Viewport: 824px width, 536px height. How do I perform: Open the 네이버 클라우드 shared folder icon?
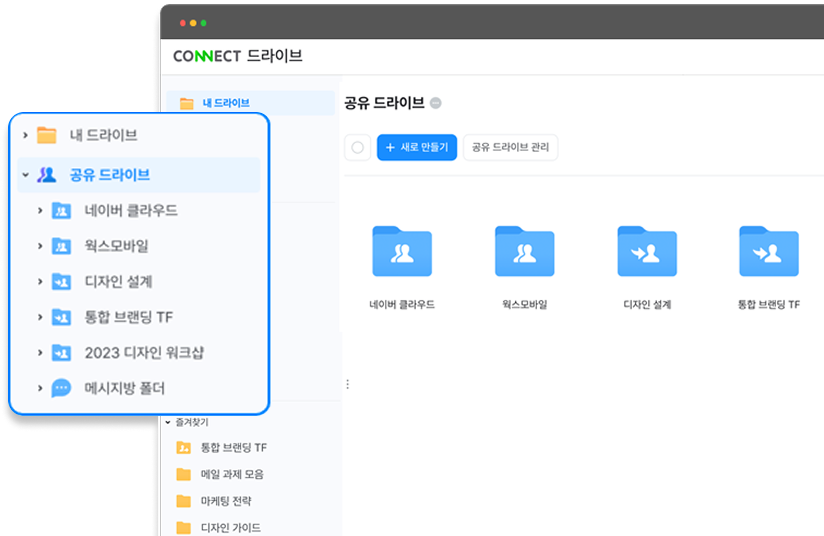pyautogui.click(x=402, y=251)
